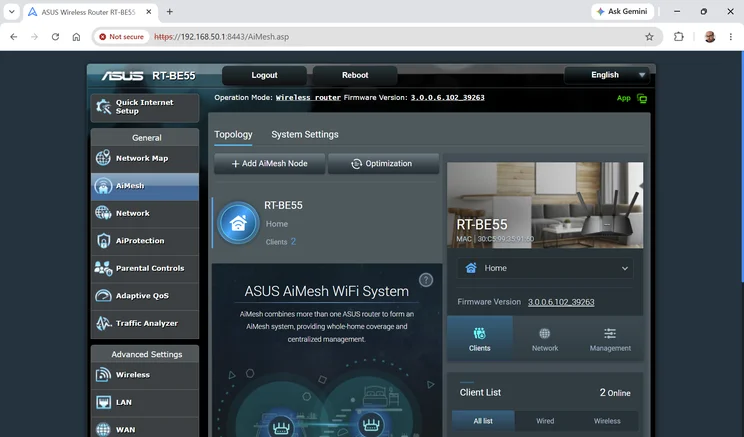This screenshot has width=744, height=437.
Task: Open the tab search dropdown arrow
Action: [11, 11]
